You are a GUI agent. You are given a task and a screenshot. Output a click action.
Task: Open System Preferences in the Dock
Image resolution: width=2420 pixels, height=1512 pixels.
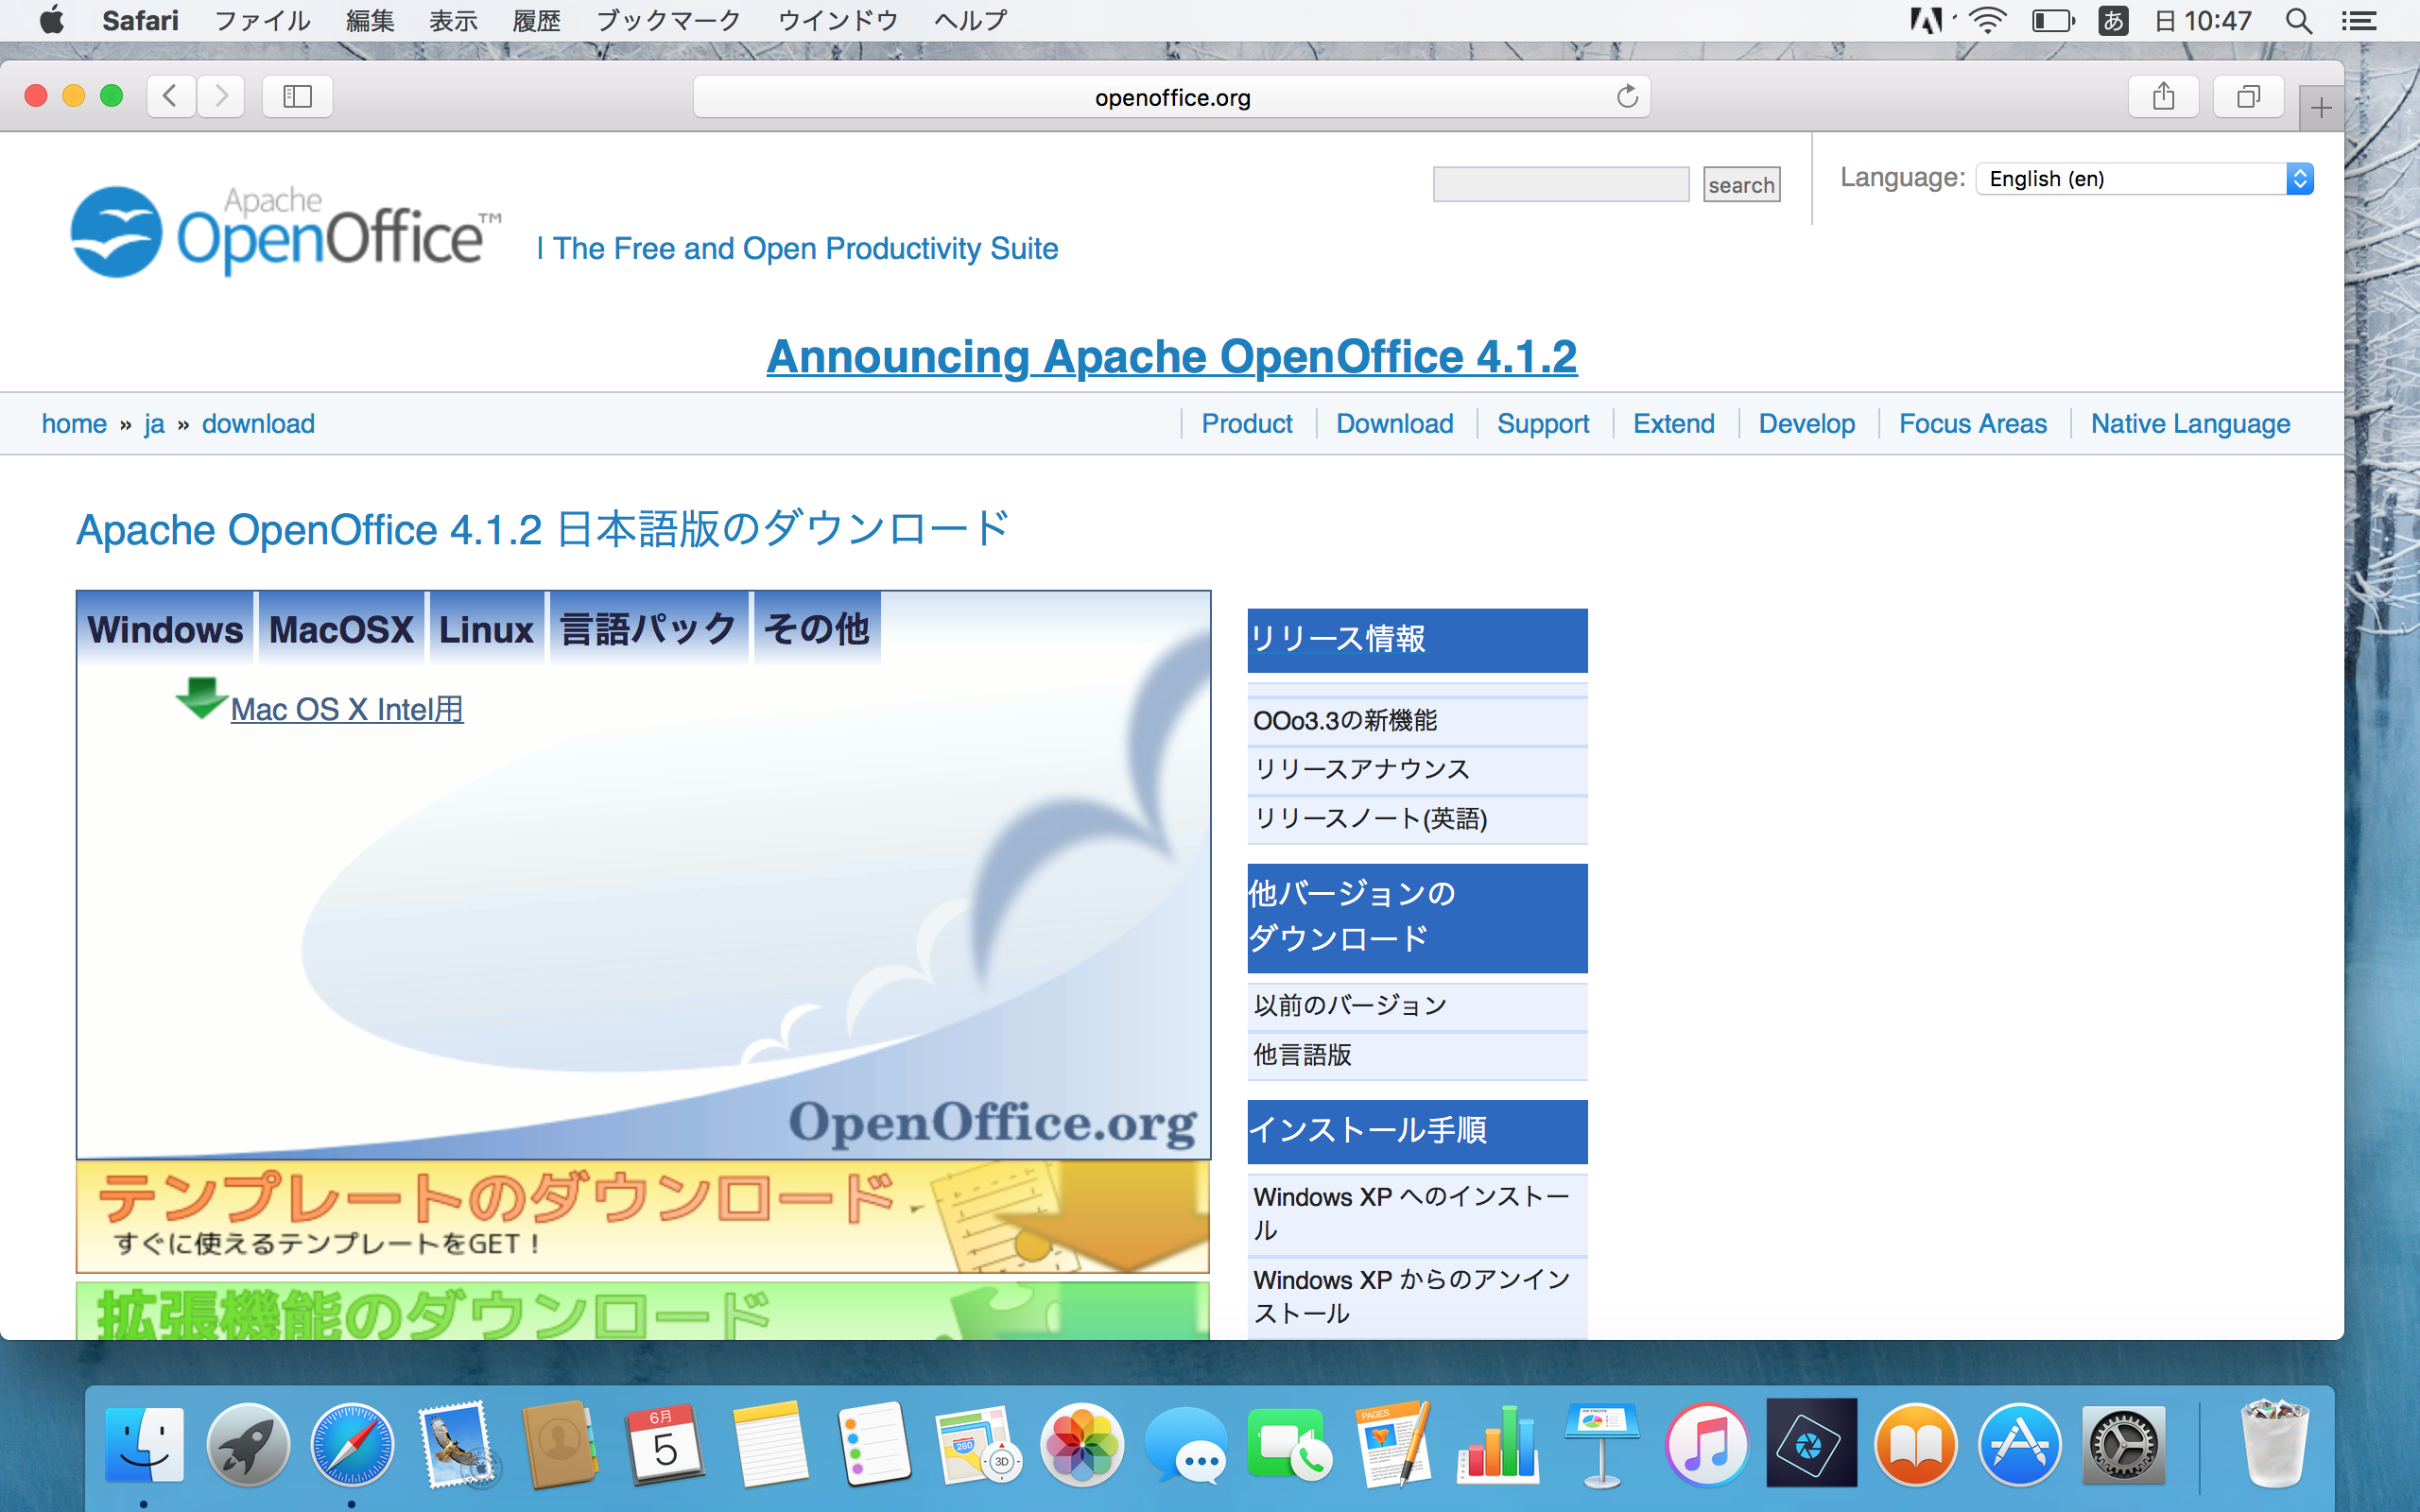click(x=2123, y=1444)
